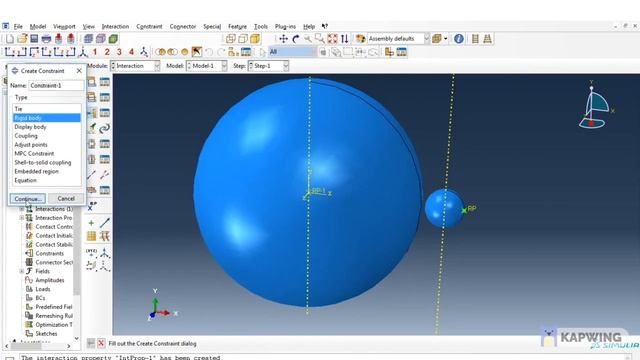Open the Interaction menu
Image resolution: width=640 pixels, height=360 pixels.
click(x=116, y=27)
